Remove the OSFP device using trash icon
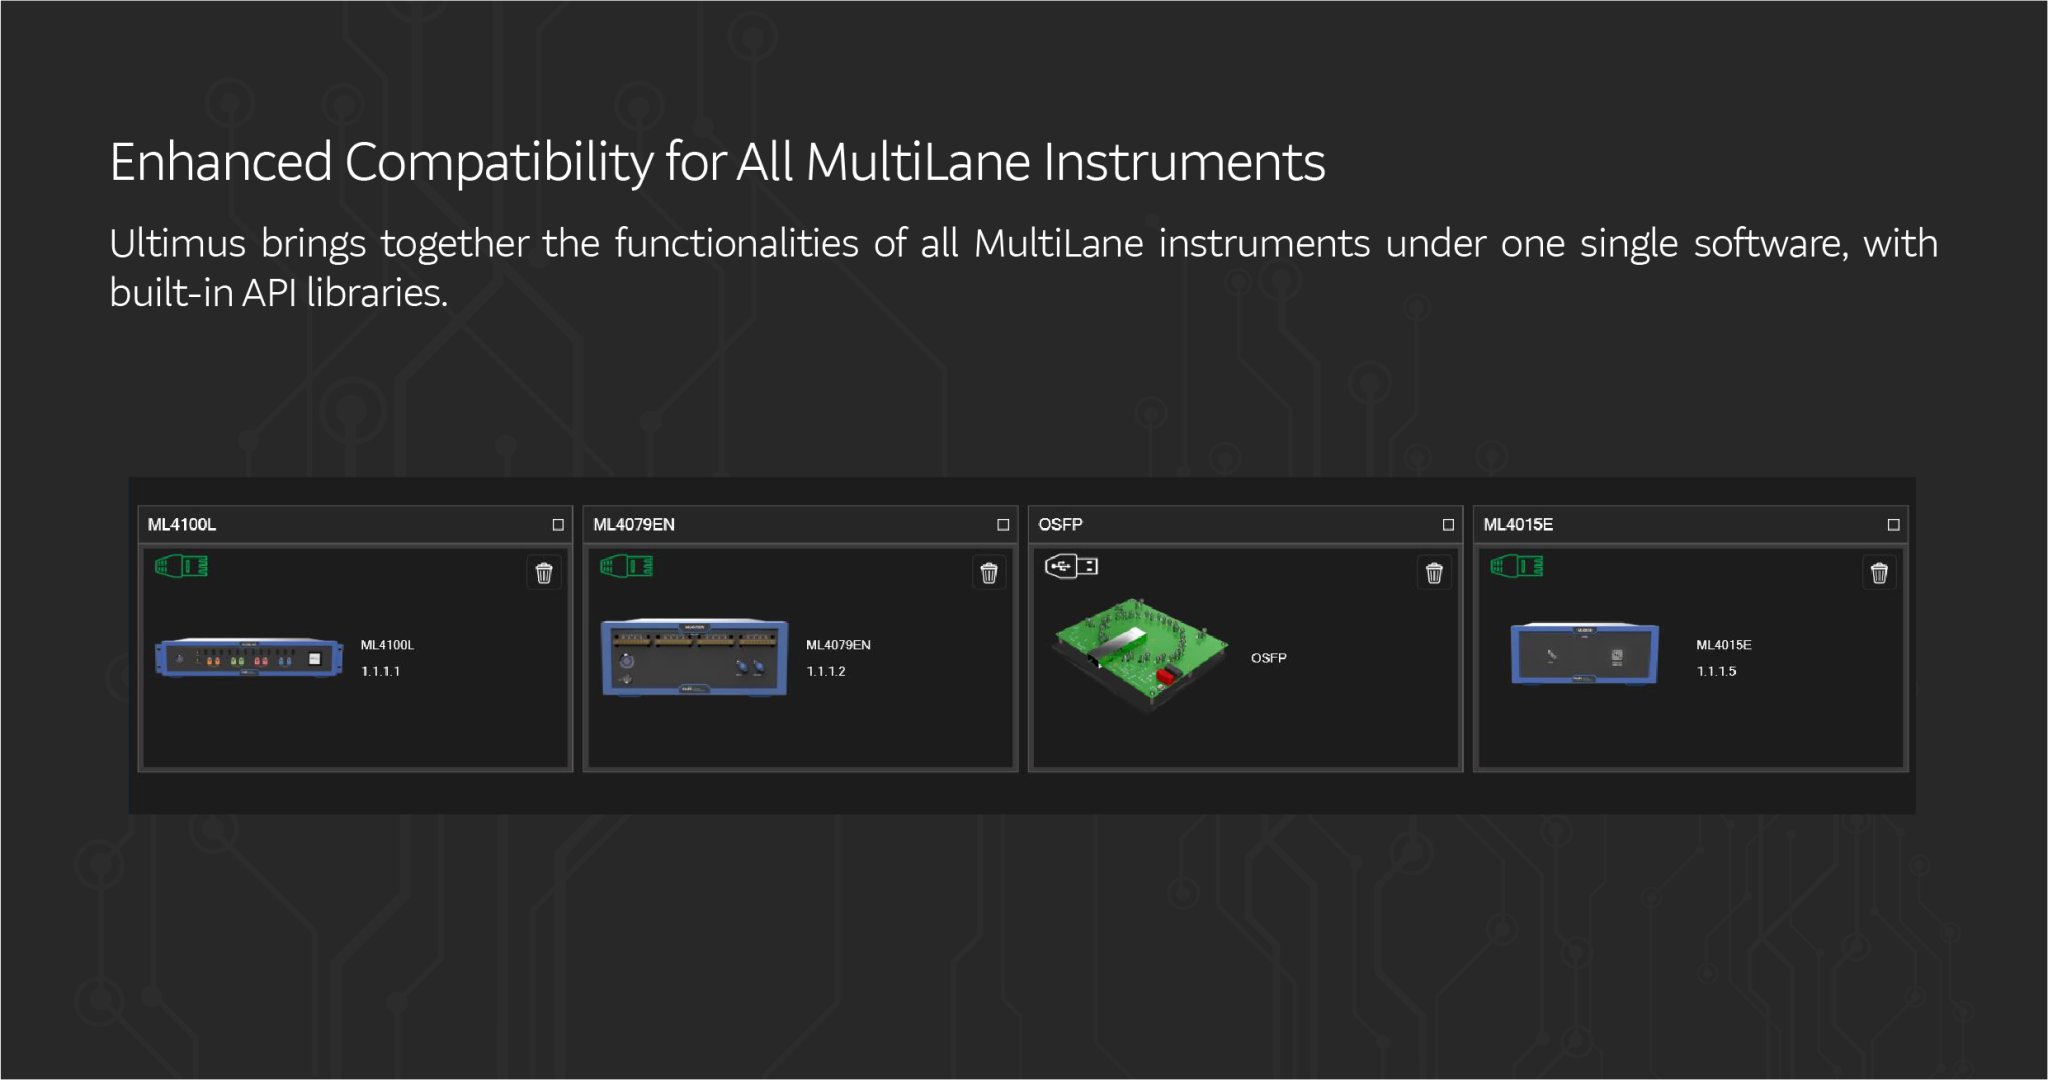 pyautogui.click(x=1434, y=573)
